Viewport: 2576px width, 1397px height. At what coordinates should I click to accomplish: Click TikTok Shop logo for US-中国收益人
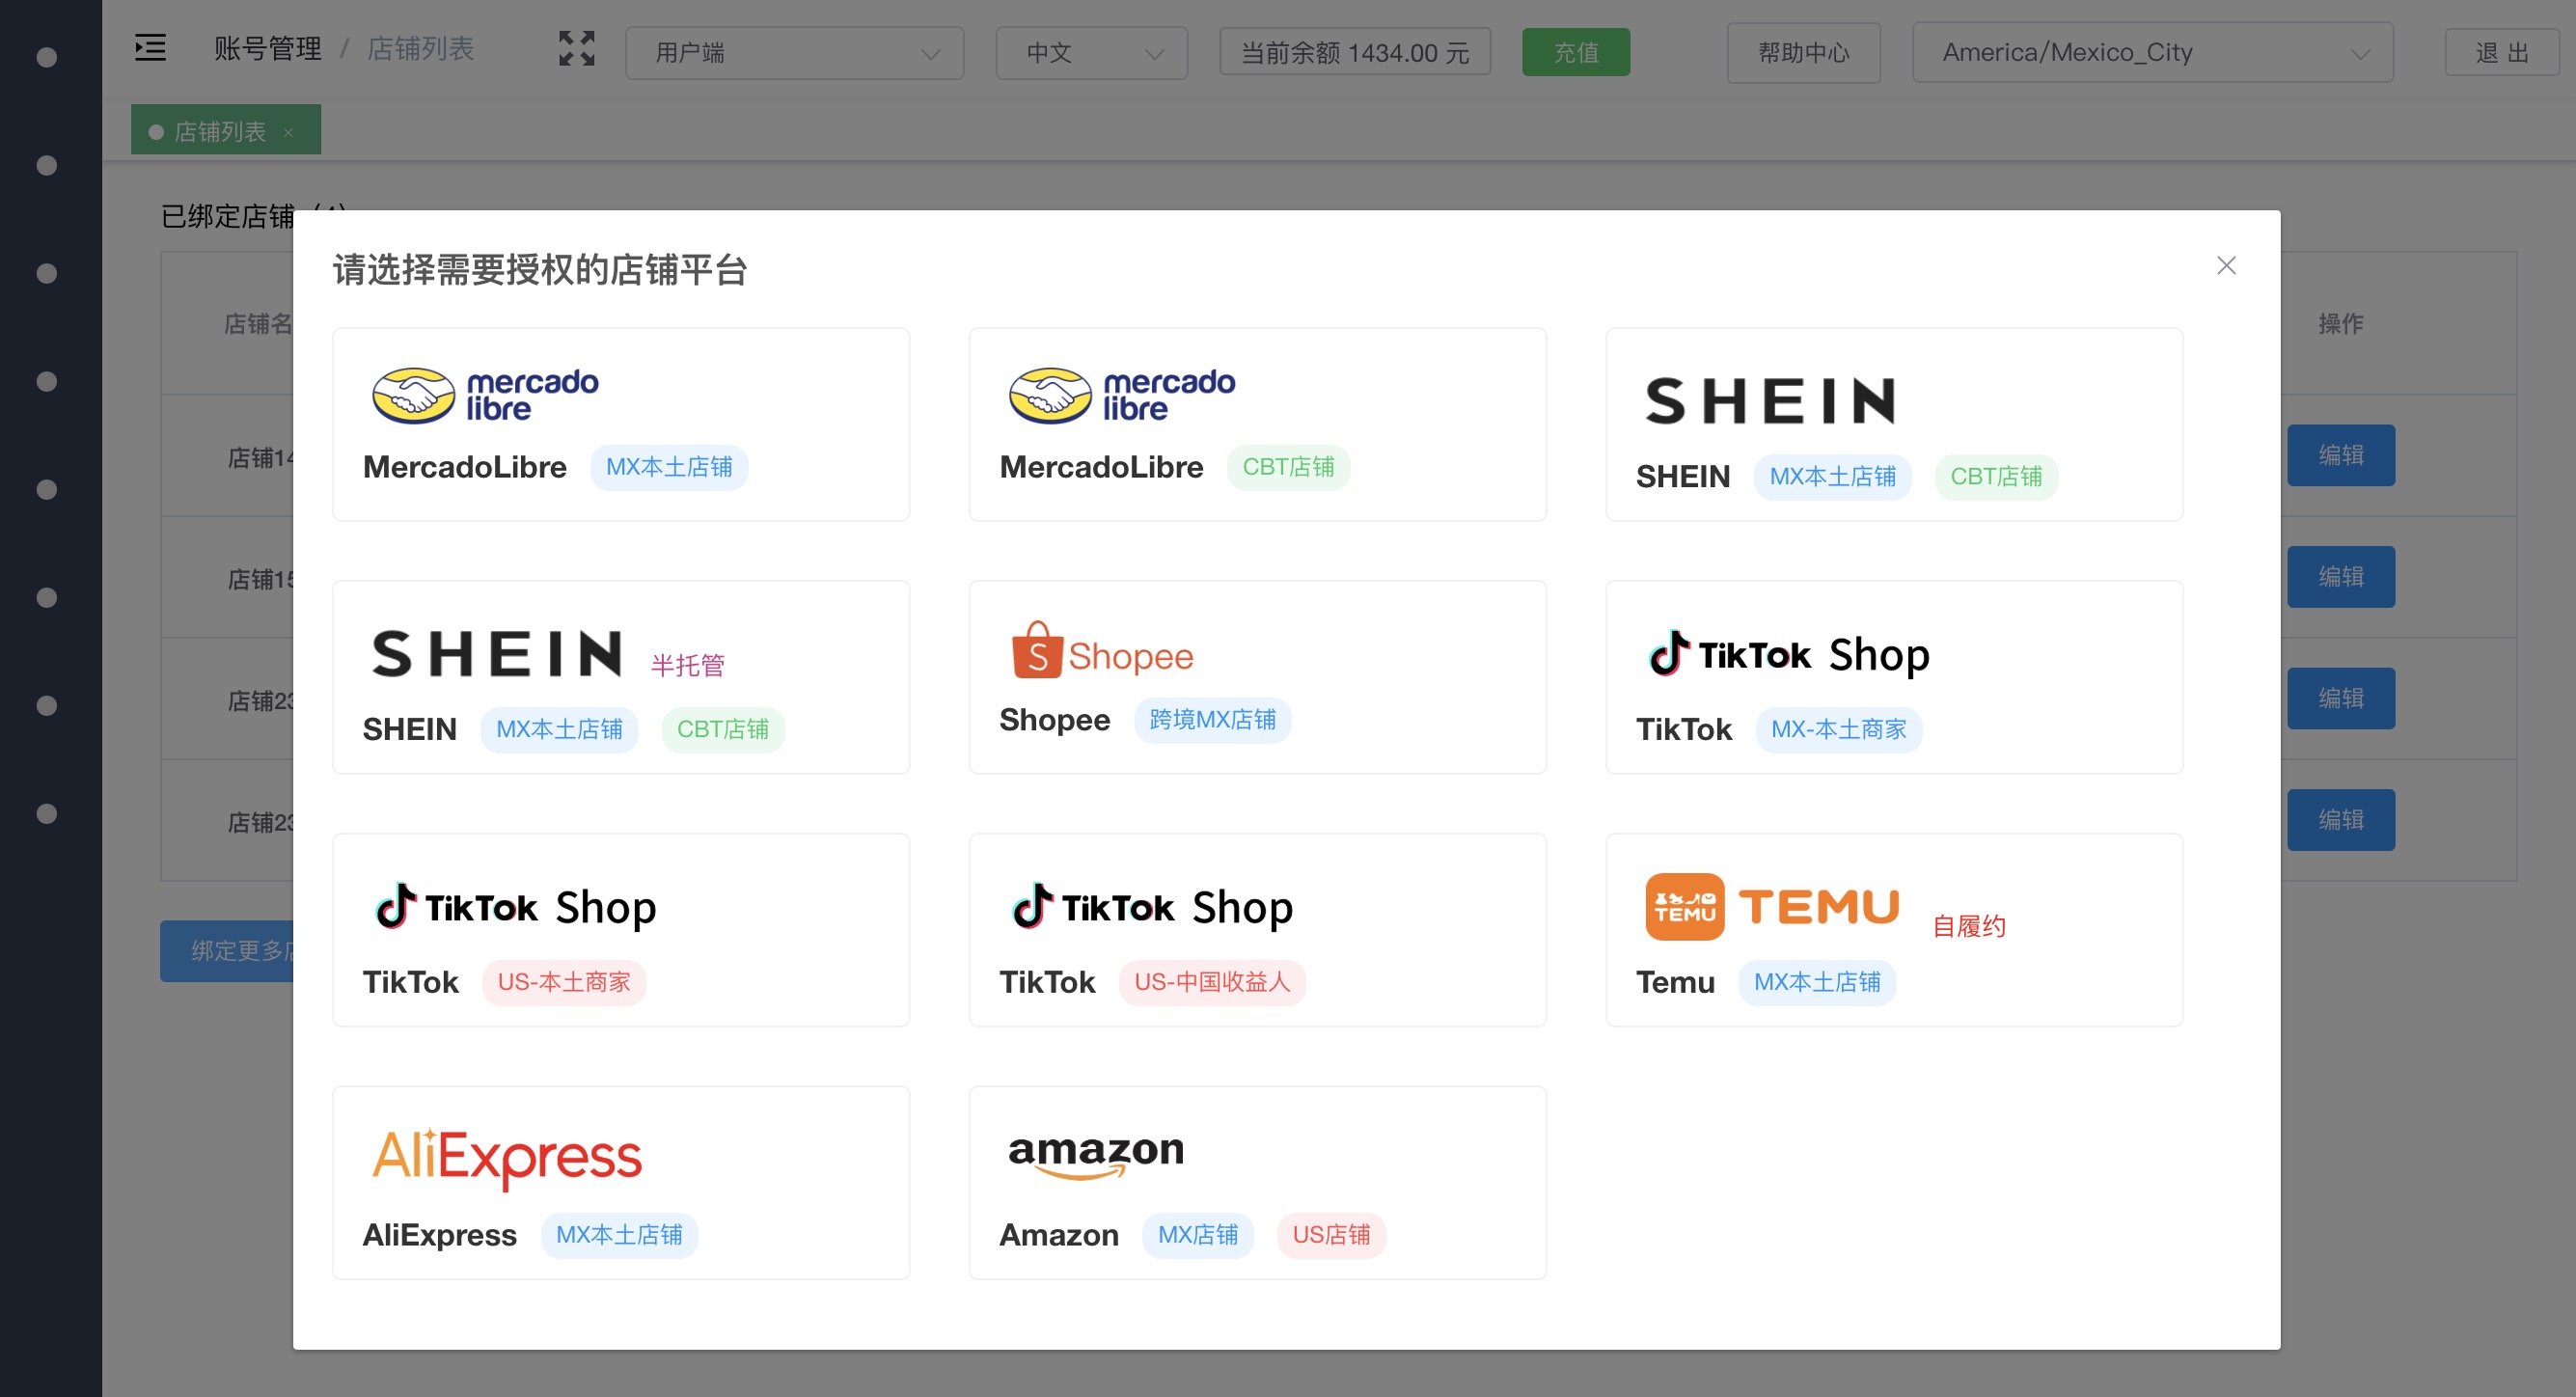coord(1152,907)
